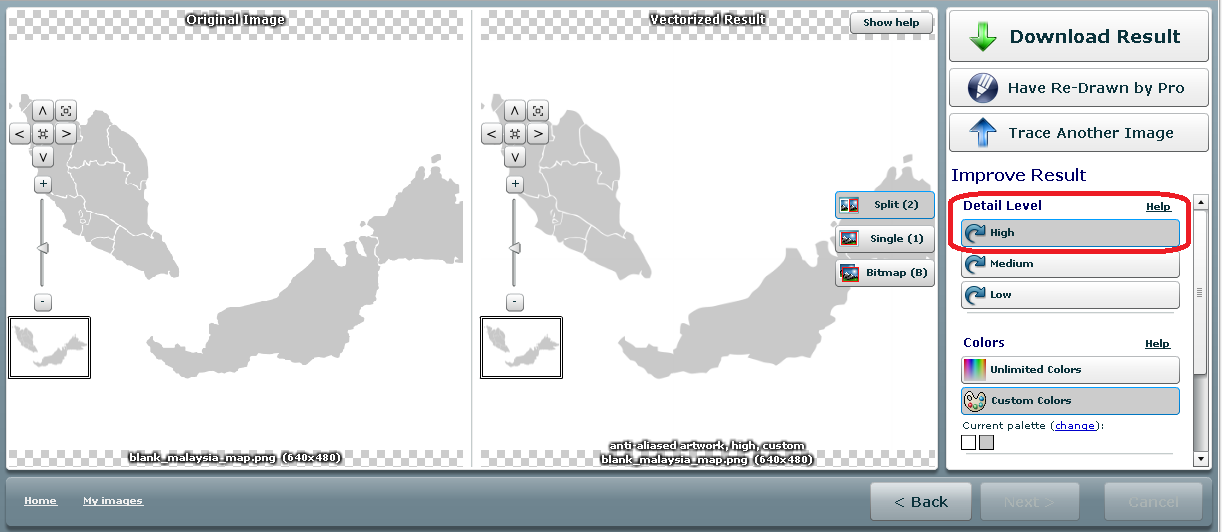Pan left in Original Image view
The width and height of the screenshot is (1222, 532).
20,133
